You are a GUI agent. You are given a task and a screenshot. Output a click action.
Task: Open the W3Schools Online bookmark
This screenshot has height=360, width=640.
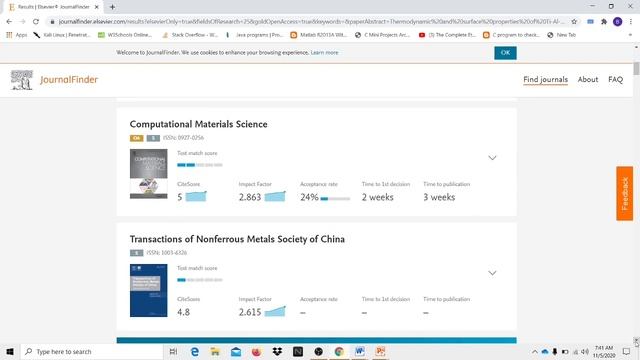click(x=125, y=35)
